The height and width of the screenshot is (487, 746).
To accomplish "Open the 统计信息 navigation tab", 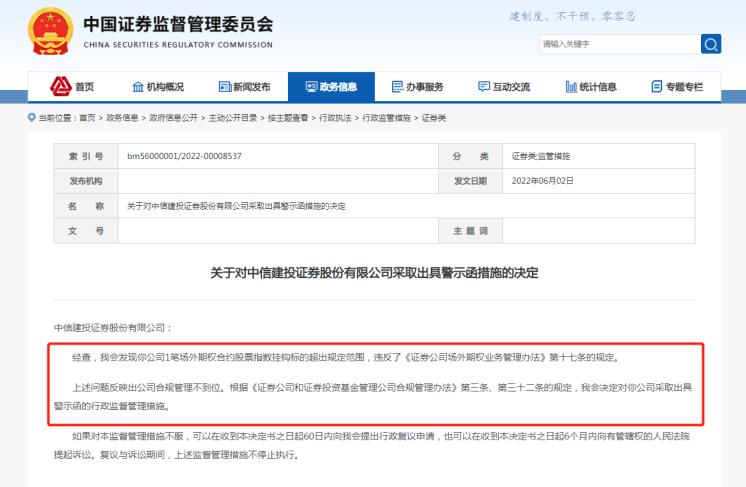I will 591,87.
